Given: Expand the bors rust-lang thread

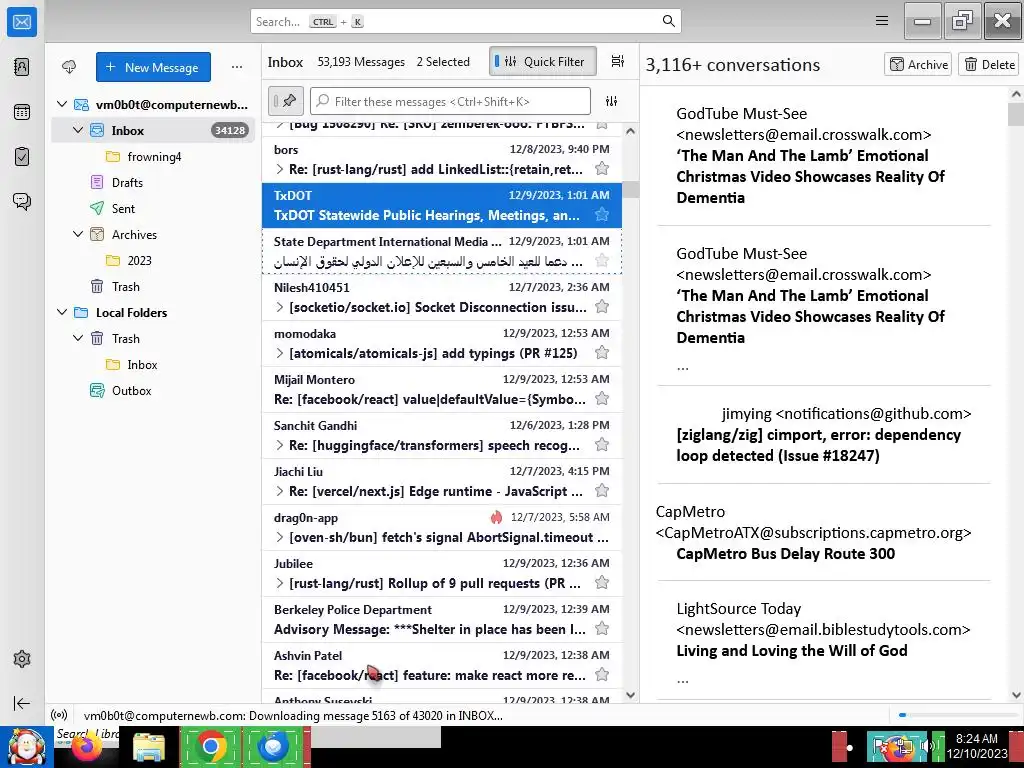Looking at the screenshot, I should click(x=280, y=169).
